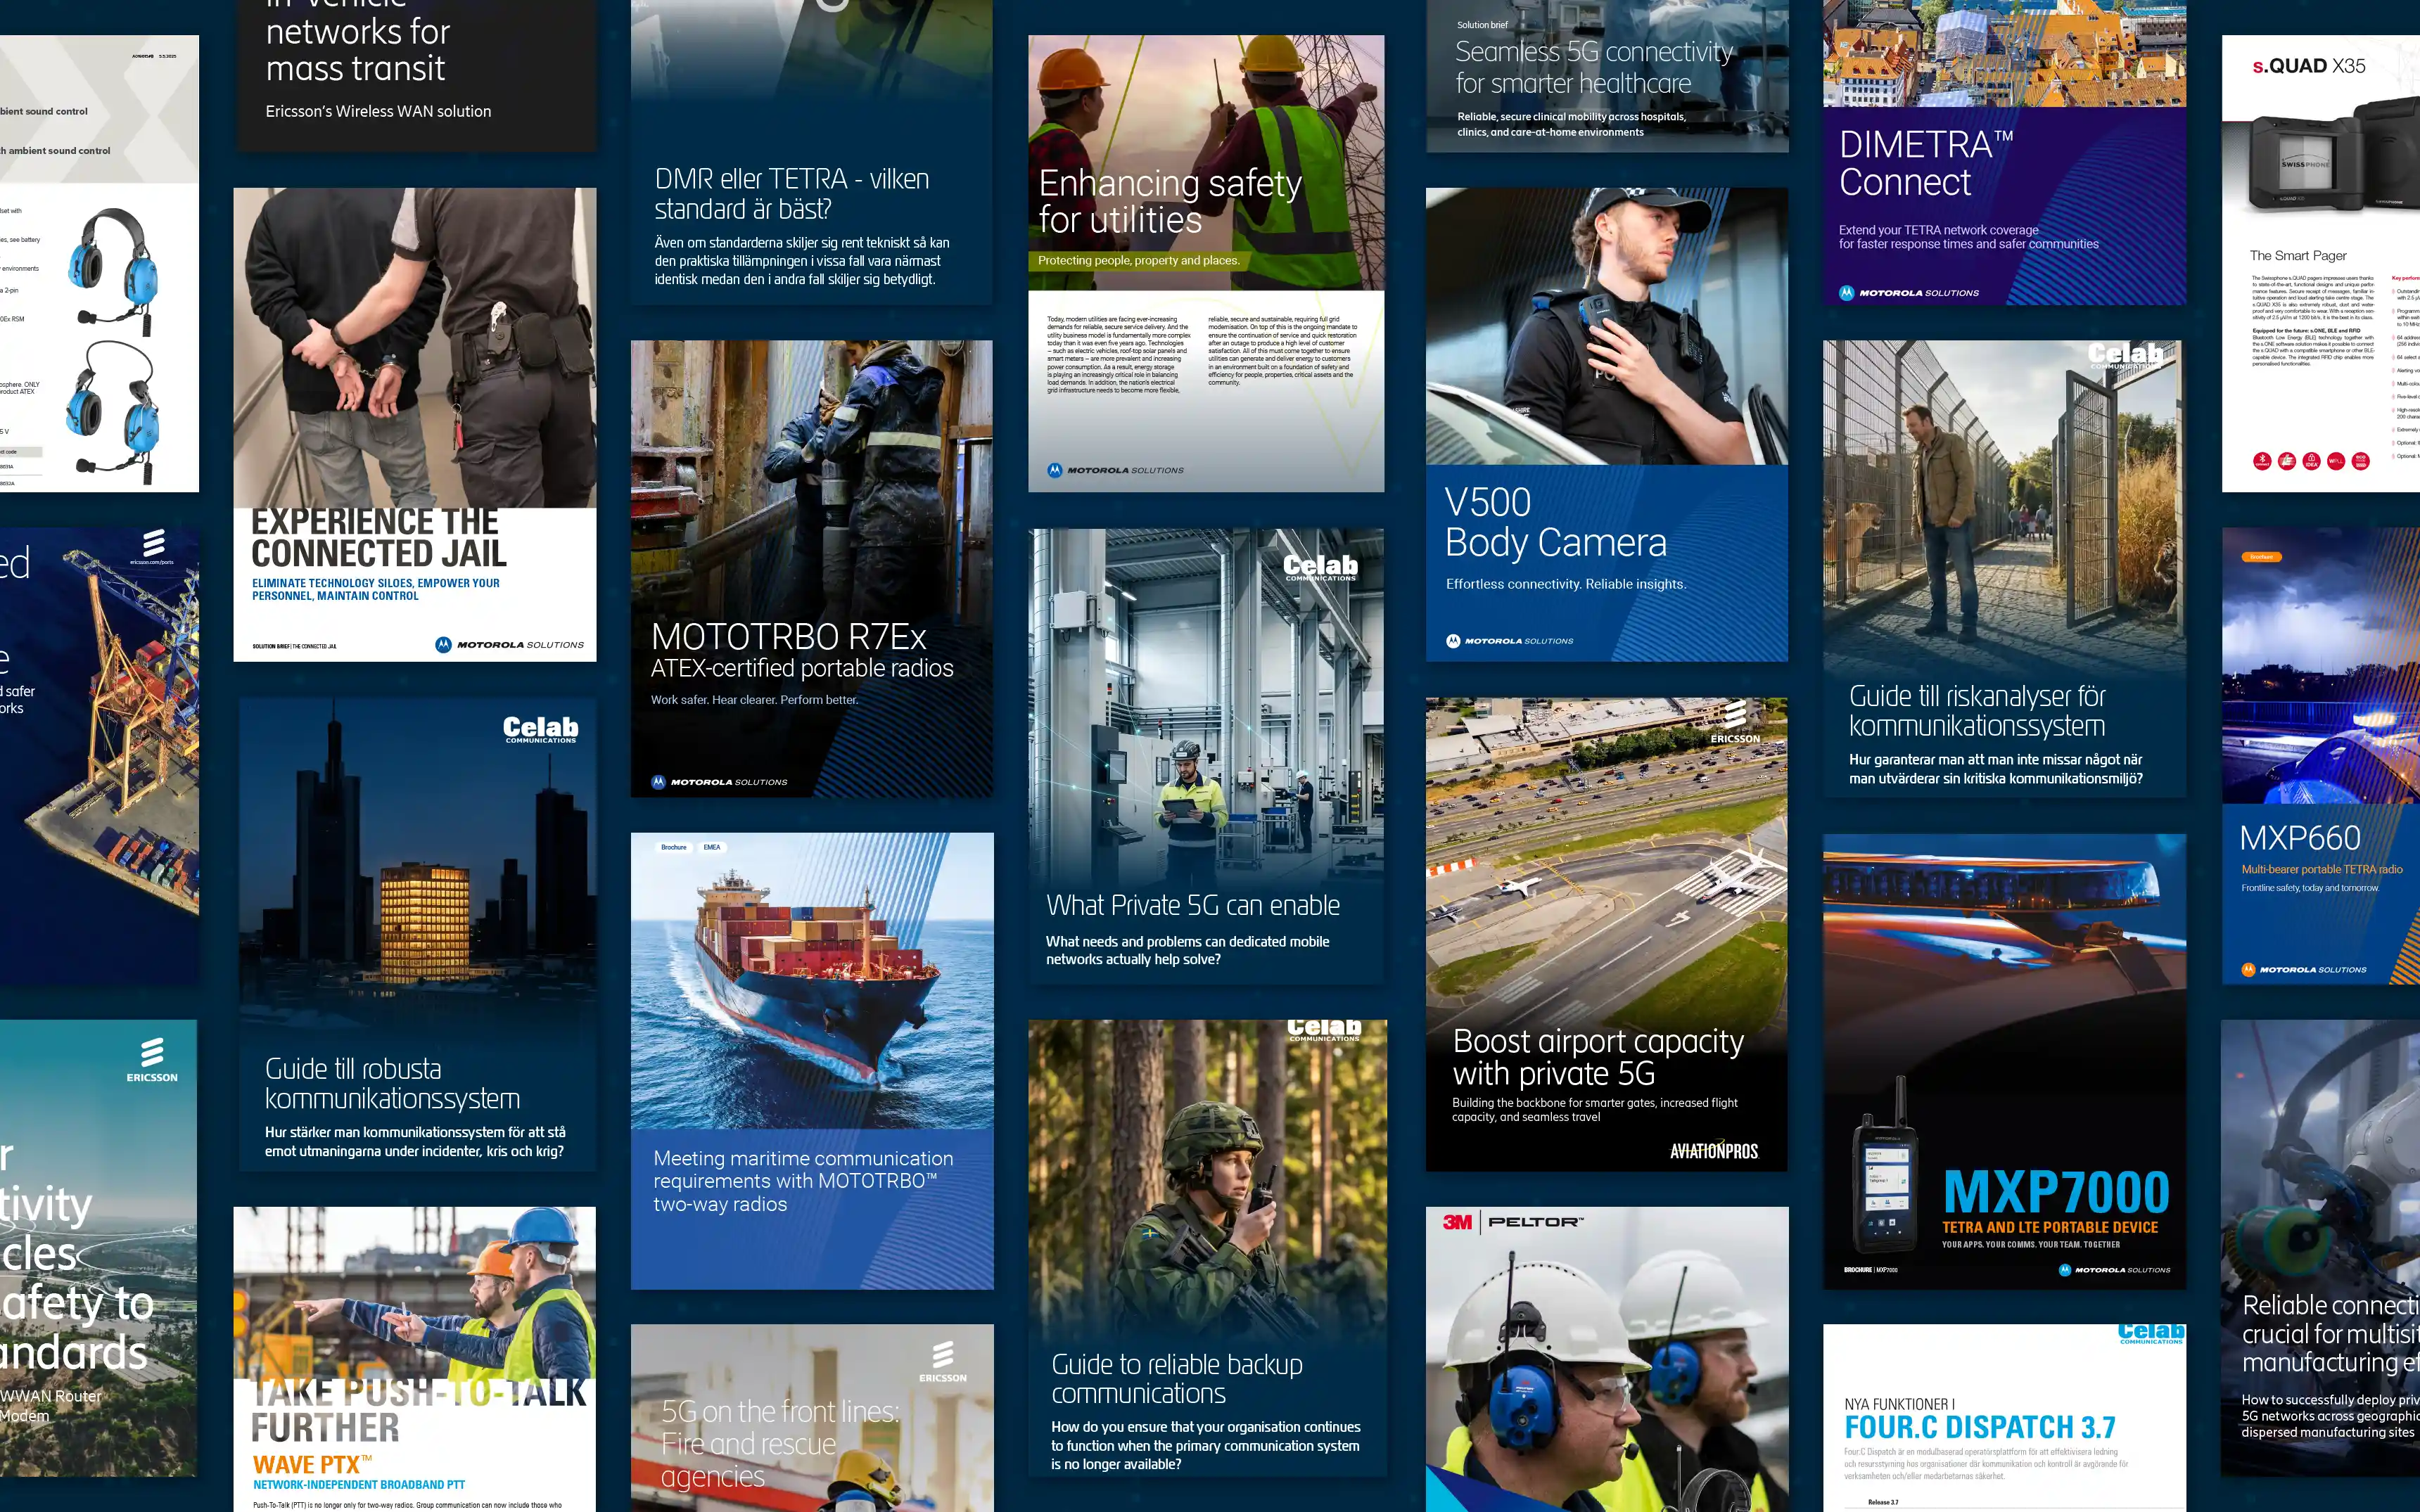Click the Celab logo on the Private 5G card
Image resolution: width=2420 pixels, height=1512 pixels.
[x=1320, y=567]
